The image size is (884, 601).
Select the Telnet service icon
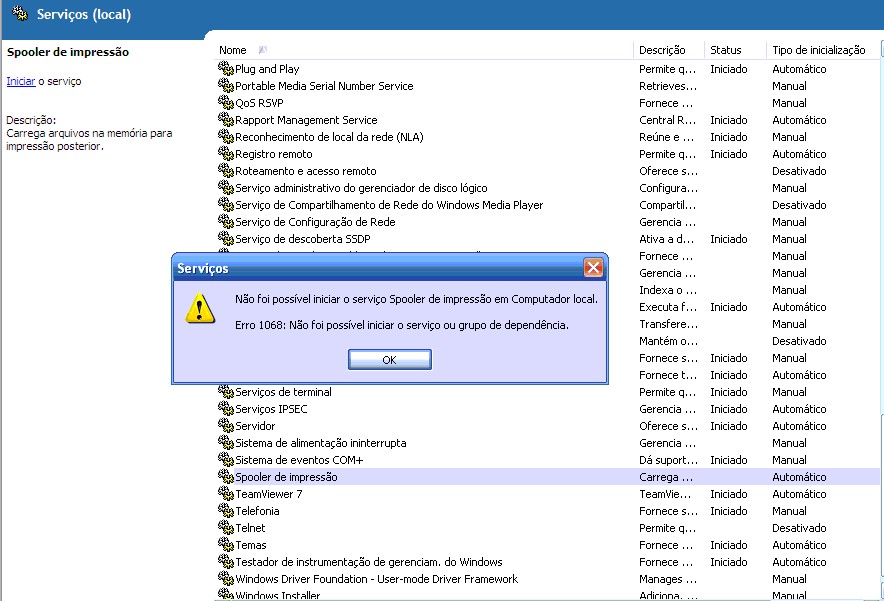pos(226,528)
